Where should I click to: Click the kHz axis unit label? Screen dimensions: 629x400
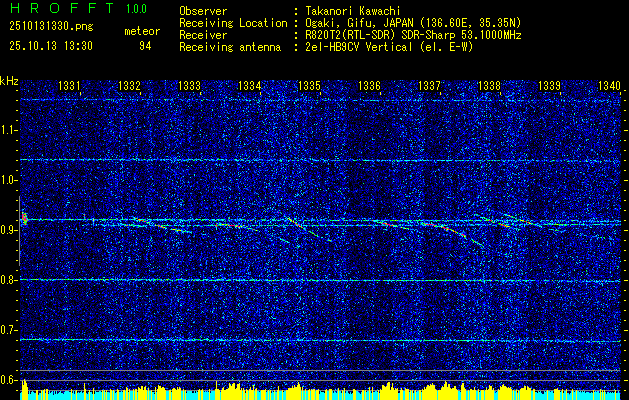click(9, 81)
